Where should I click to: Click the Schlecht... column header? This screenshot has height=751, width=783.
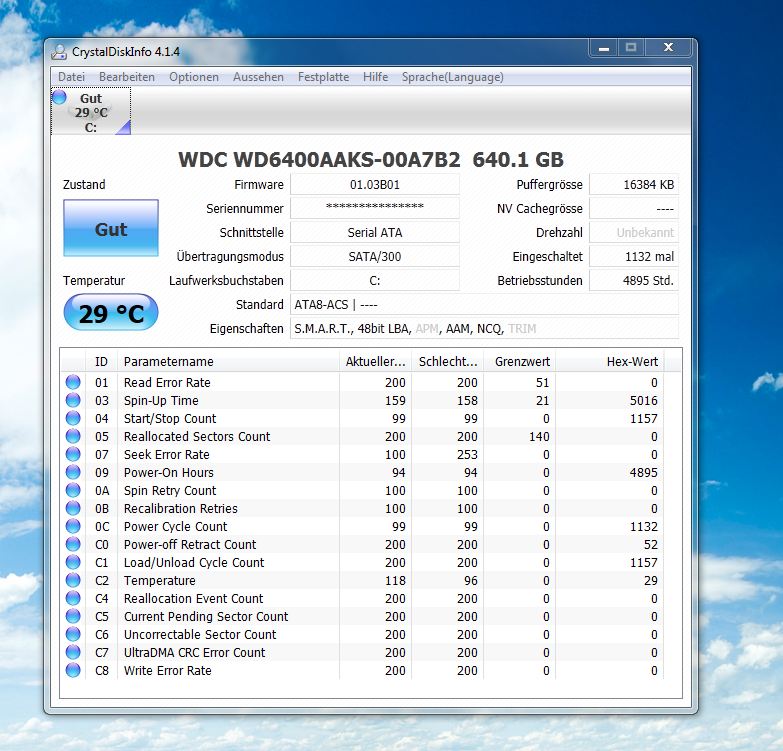point(447,362)
